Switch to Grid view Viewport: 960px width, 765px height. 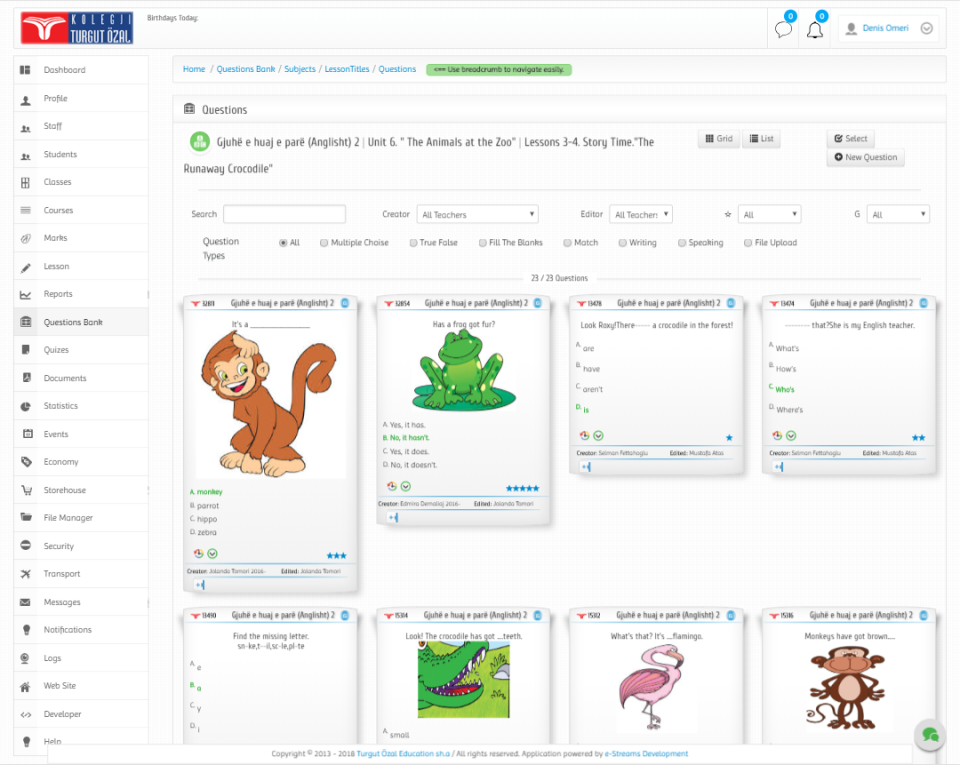tap(719, 139)
